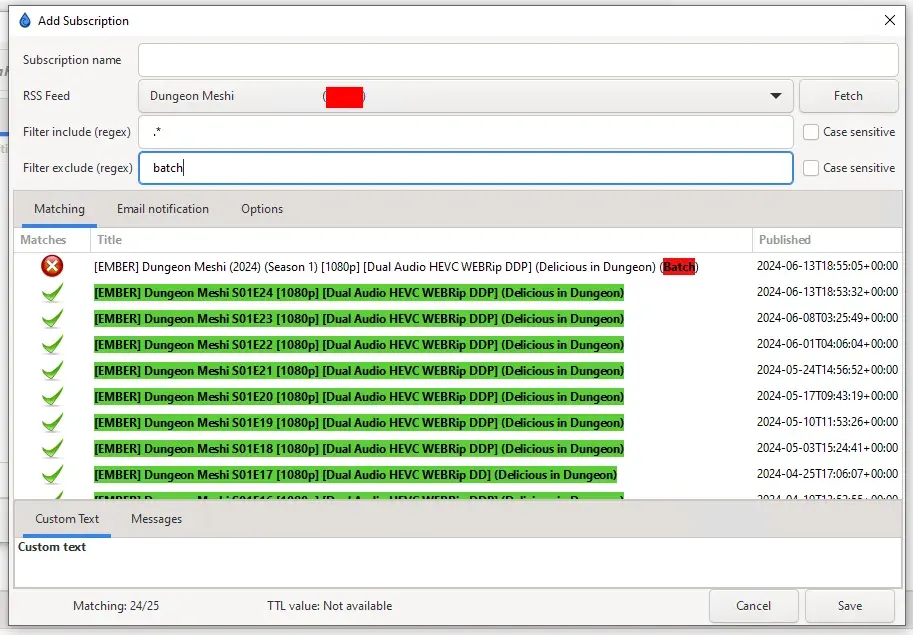
Task: Click published date 2024-05-03T15:24:41+00:00
Action: click(x=827, y=448)
